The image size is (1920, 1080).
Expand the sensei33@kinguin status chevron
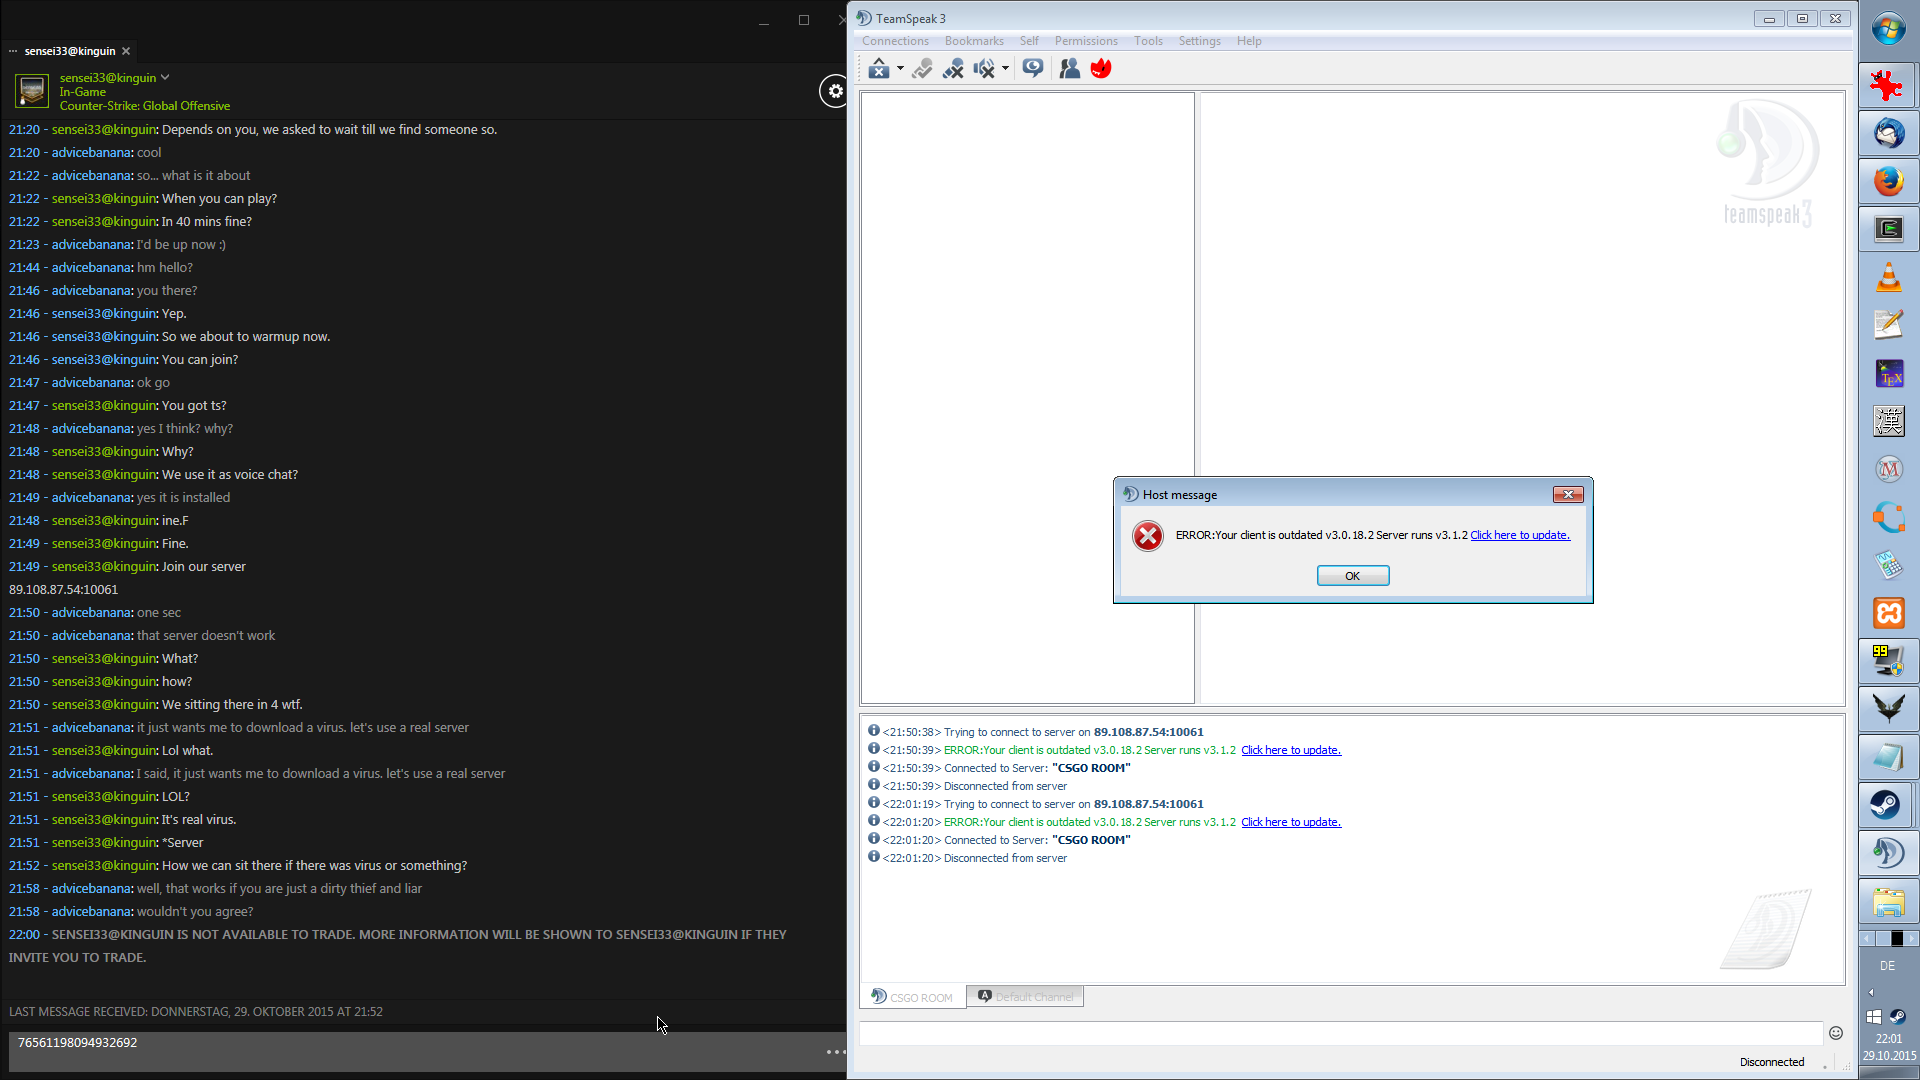pos(165,77)
